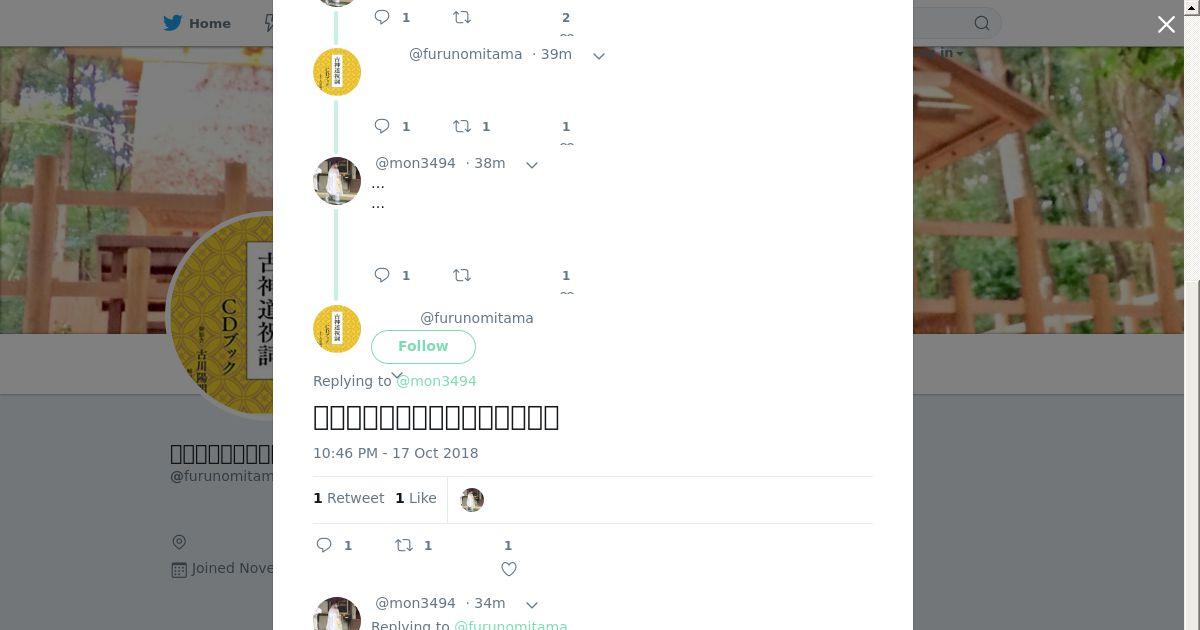Open the 10:46 PM - 17 Oct 2018 timestamp

click(396, 453)
